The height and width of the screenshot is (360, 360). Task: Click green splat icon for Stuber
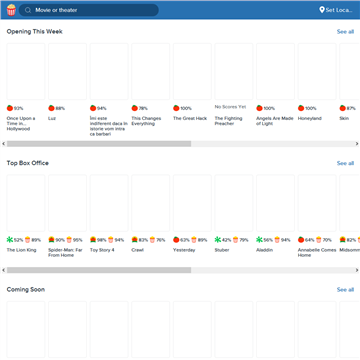point(218,240)
